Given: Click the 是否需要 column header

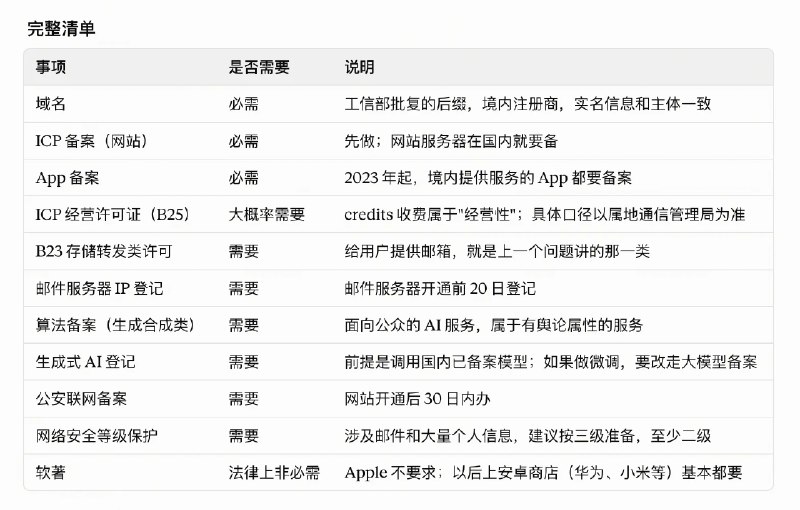Looking at the screenshot, I should coord(259,67).
